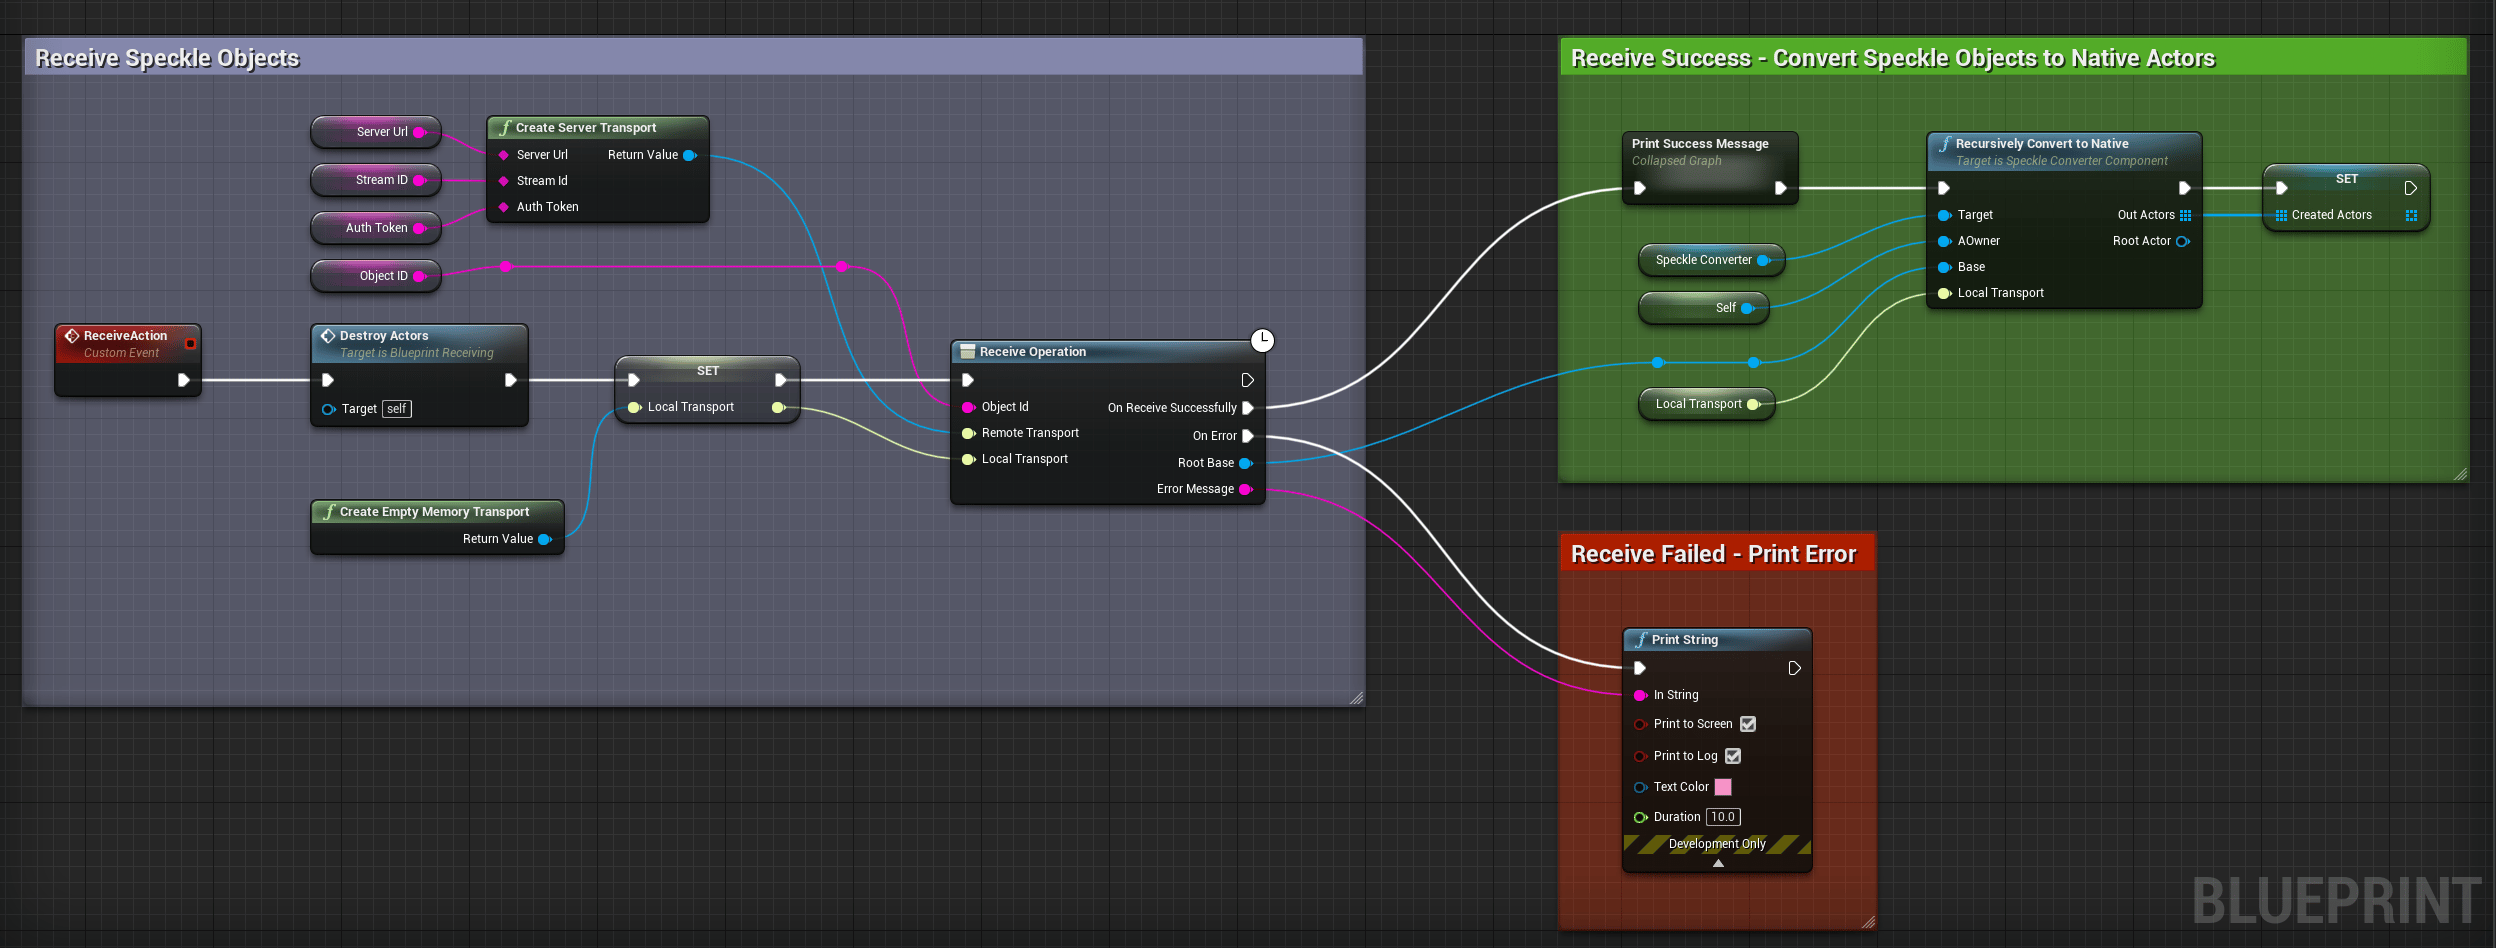This screenshot has width=2496, height=948.
Task: Click the Create Empty Memory Transport Return Value pin
Action: [x=545, y=539]
